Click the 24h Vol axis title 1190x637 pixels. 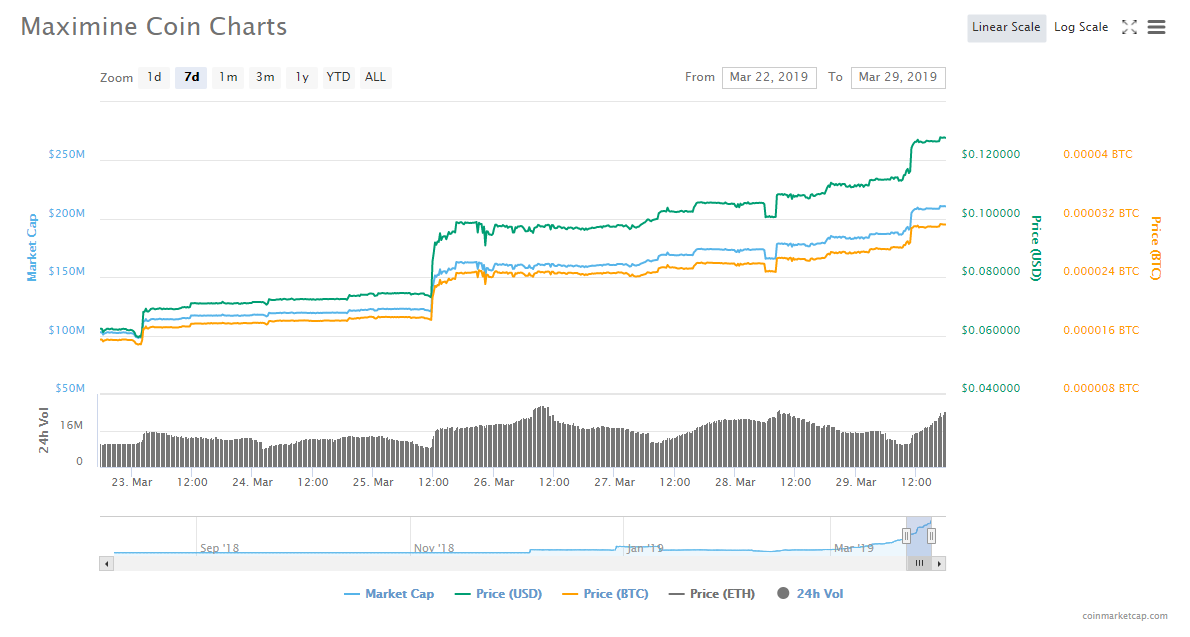(43, 430)
